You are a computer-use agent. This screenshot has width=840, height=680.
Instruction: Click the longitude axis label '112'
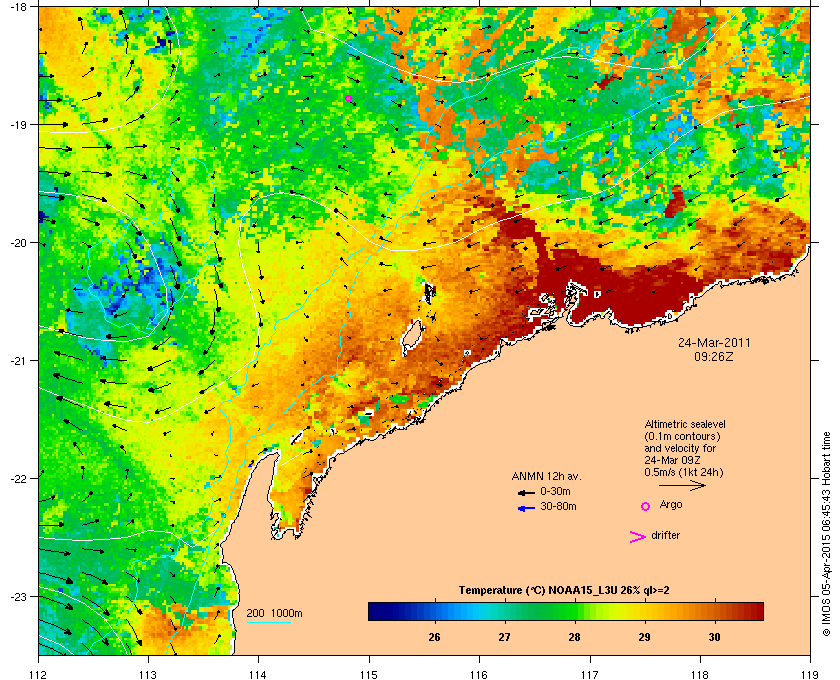[x=39, y=674]
